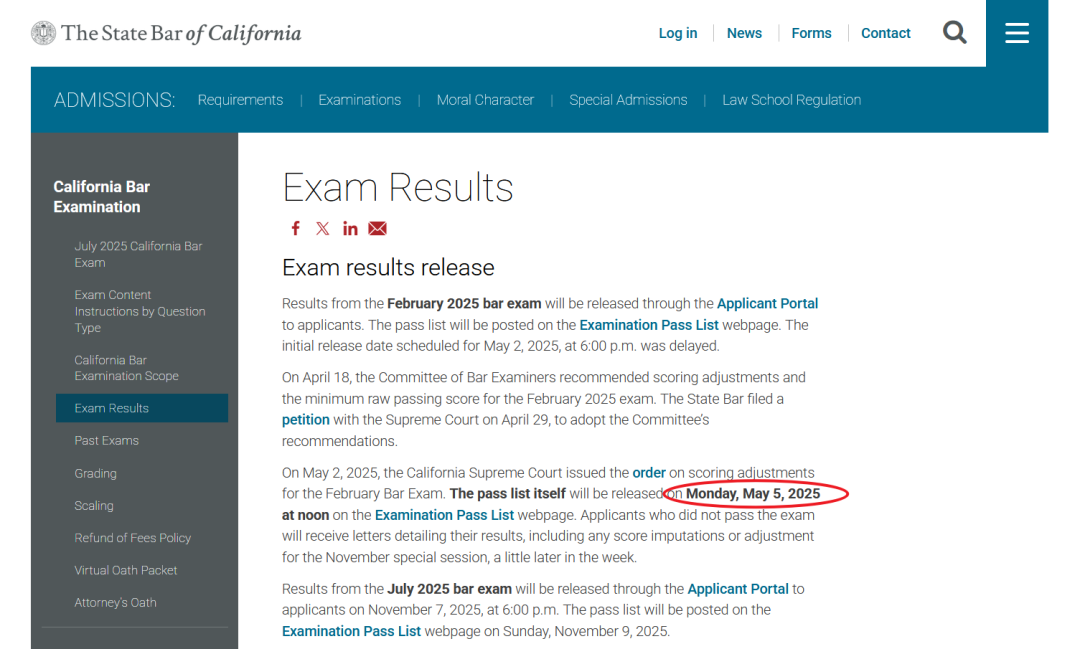Open California Bar Examination sidebar heading
This screenshot has height=649, width=1080.
click(x=101, y=197)
